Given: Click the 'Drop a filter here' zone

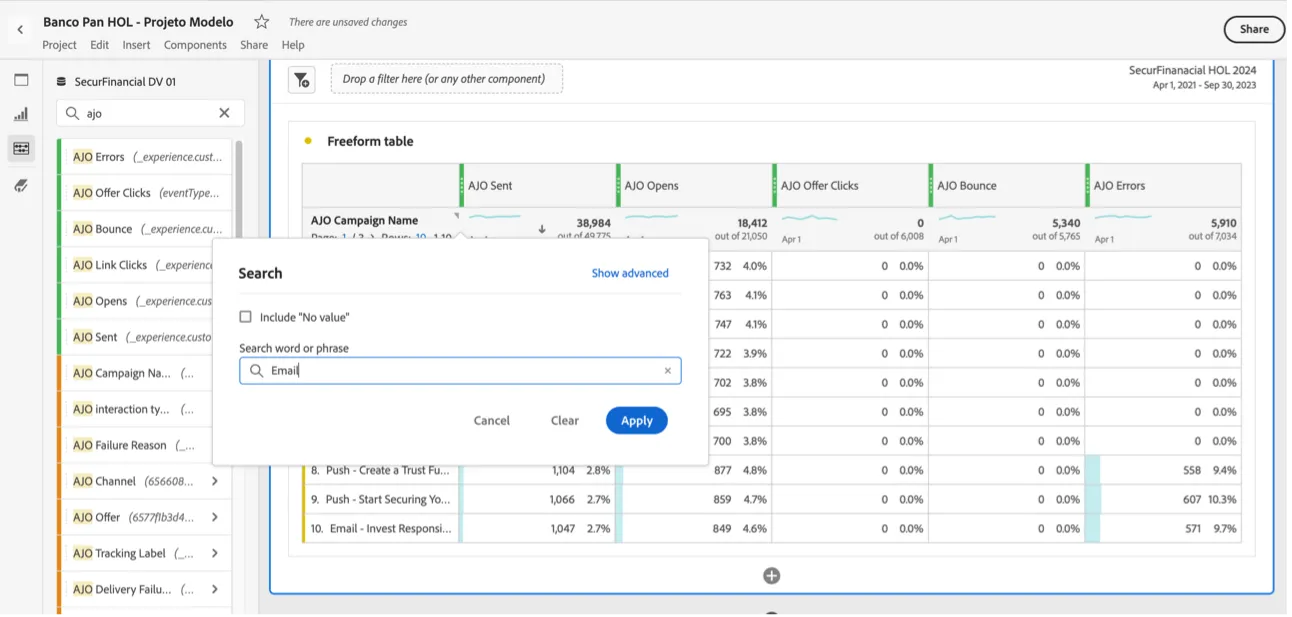Looking at the screenshot, I should point(446,79).
